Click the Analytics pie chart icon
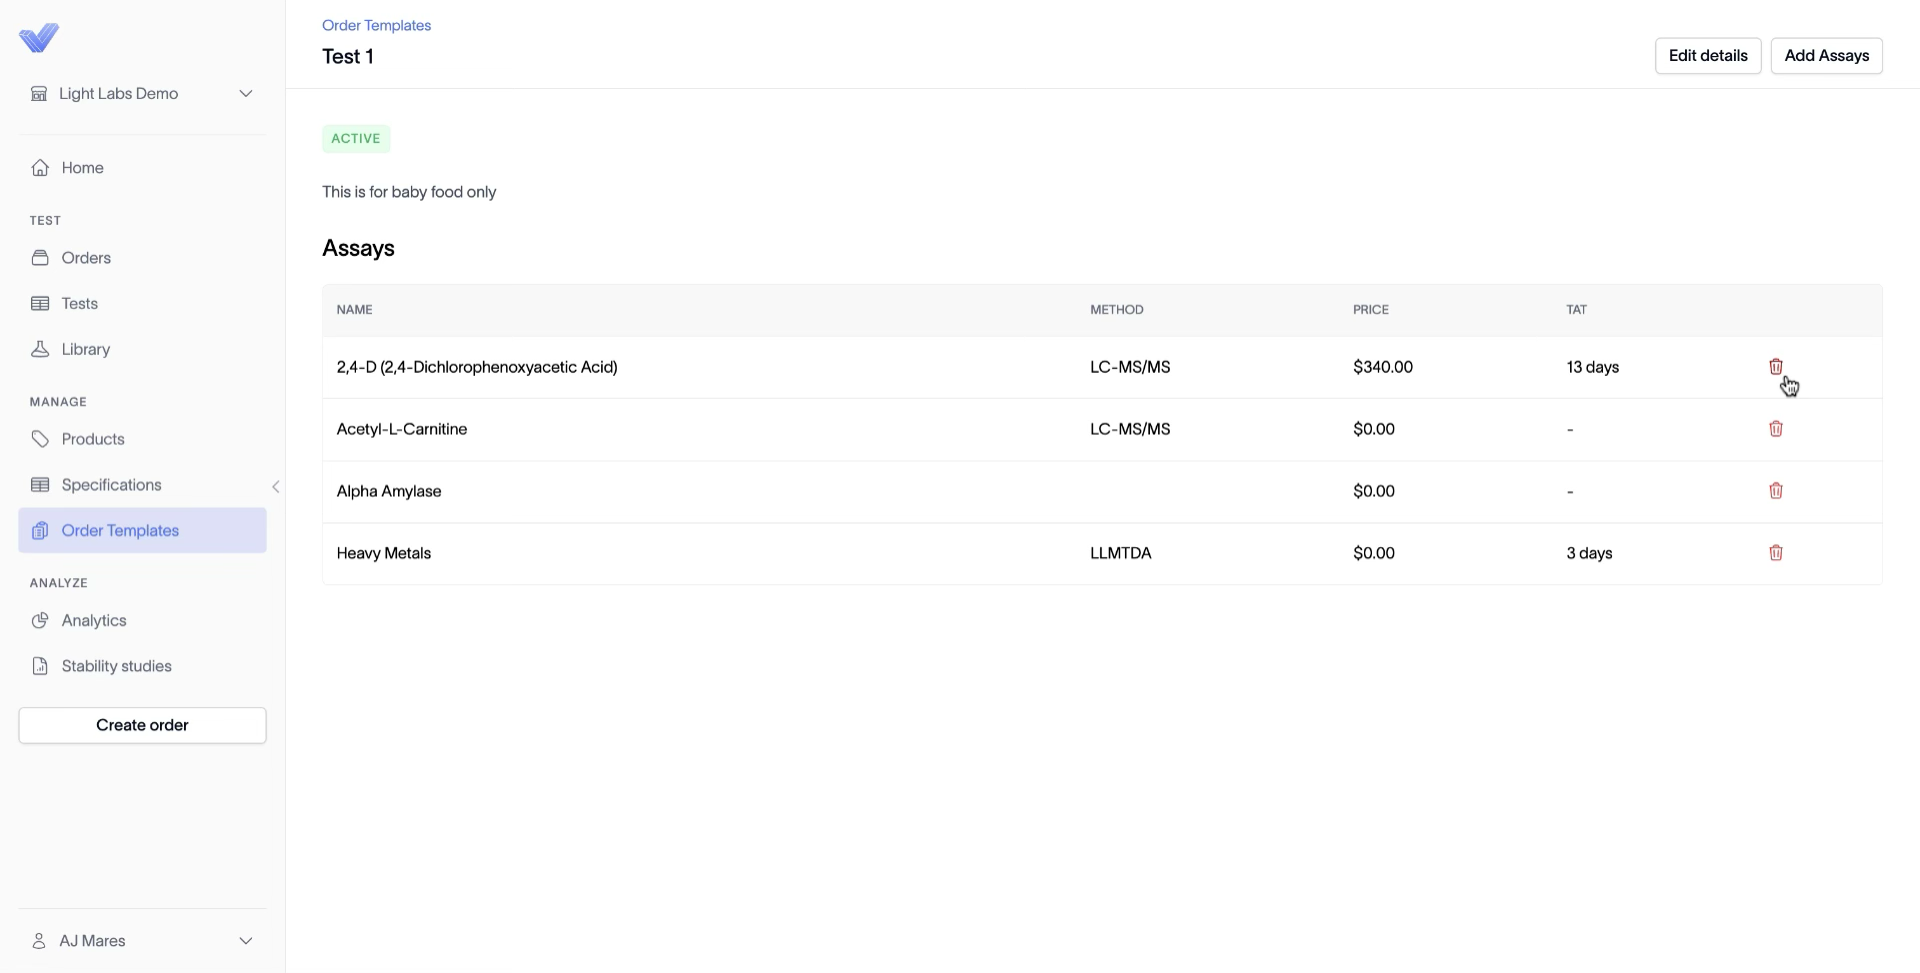The image size is (1920, 973). pyautogui.click(x=40, y=620)
